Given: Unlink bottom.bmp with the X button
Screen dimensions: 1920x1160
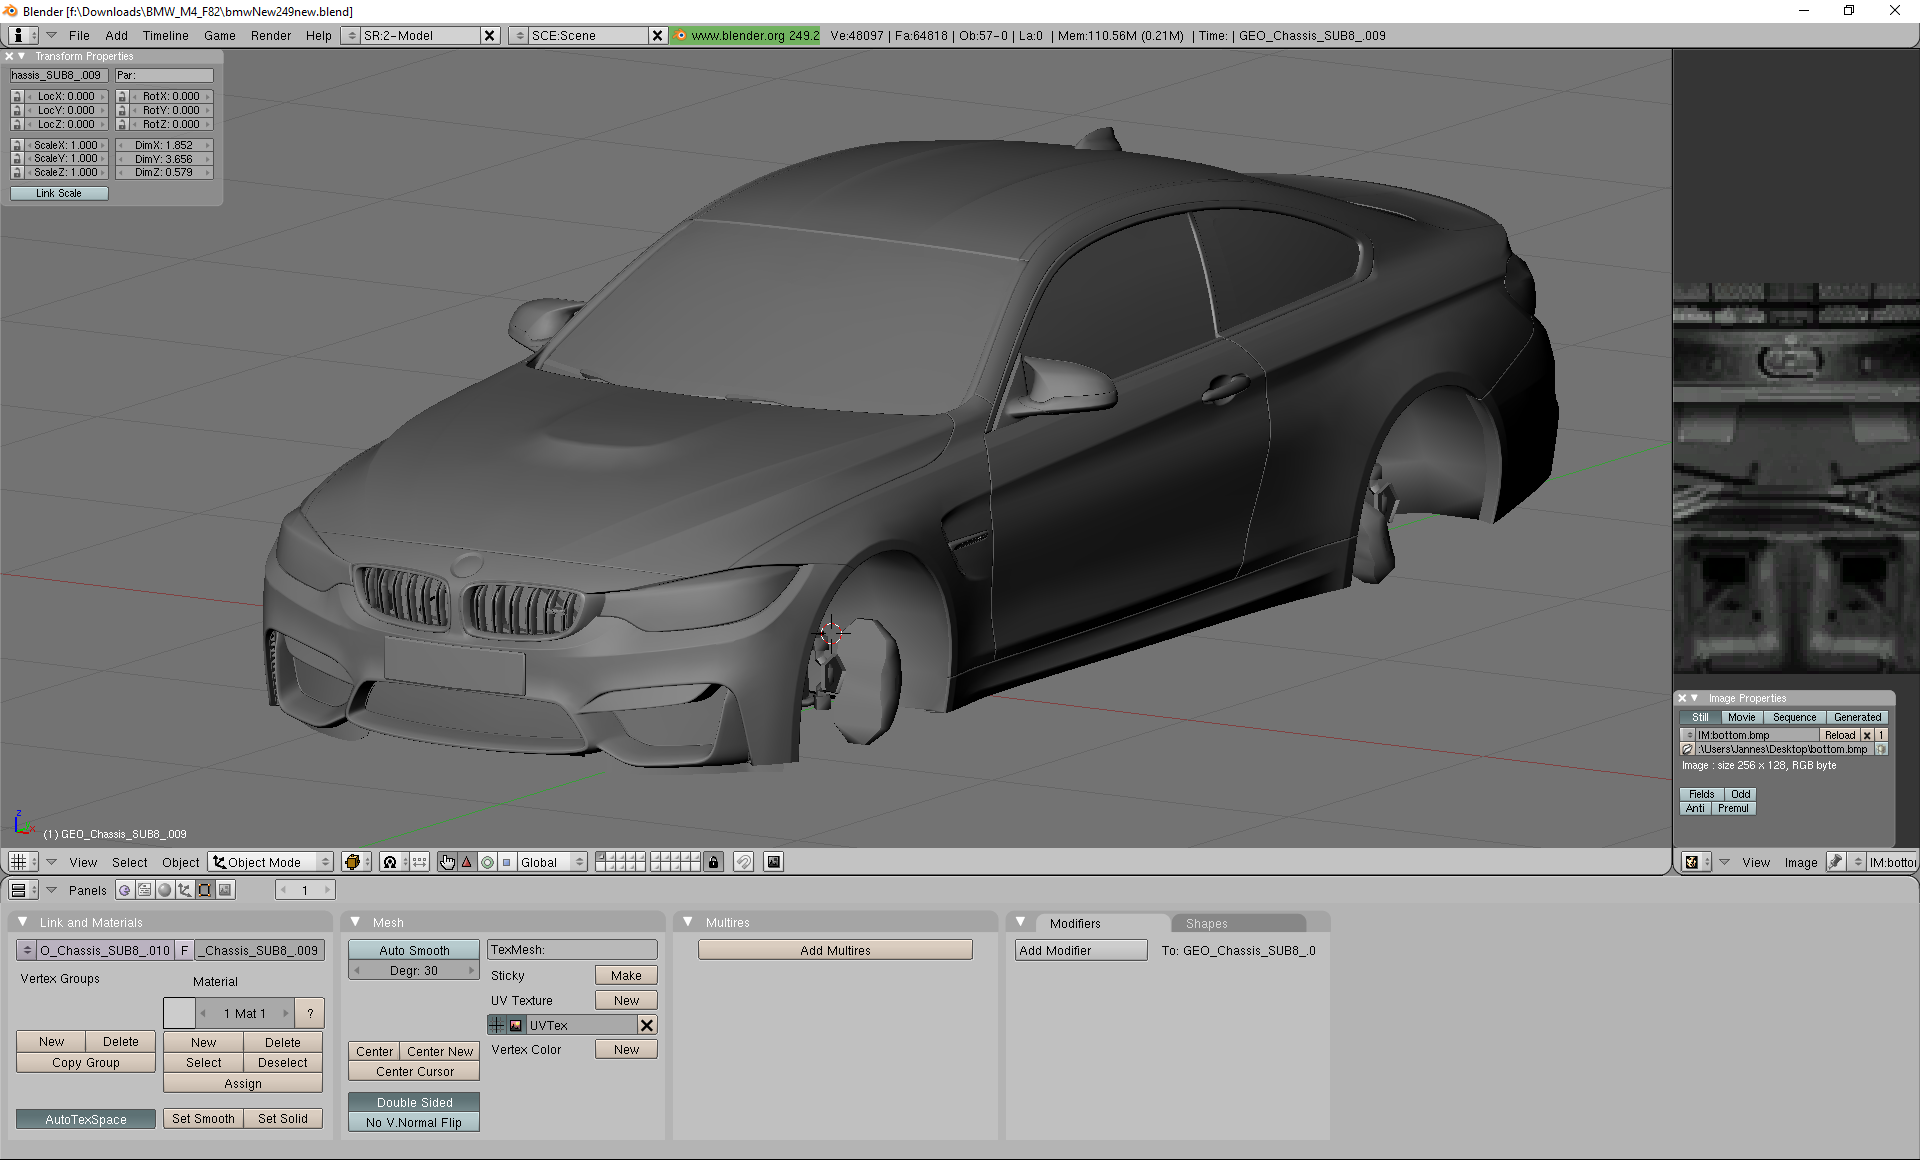Looking at the screenshot, I should [x=1867, y=735].
